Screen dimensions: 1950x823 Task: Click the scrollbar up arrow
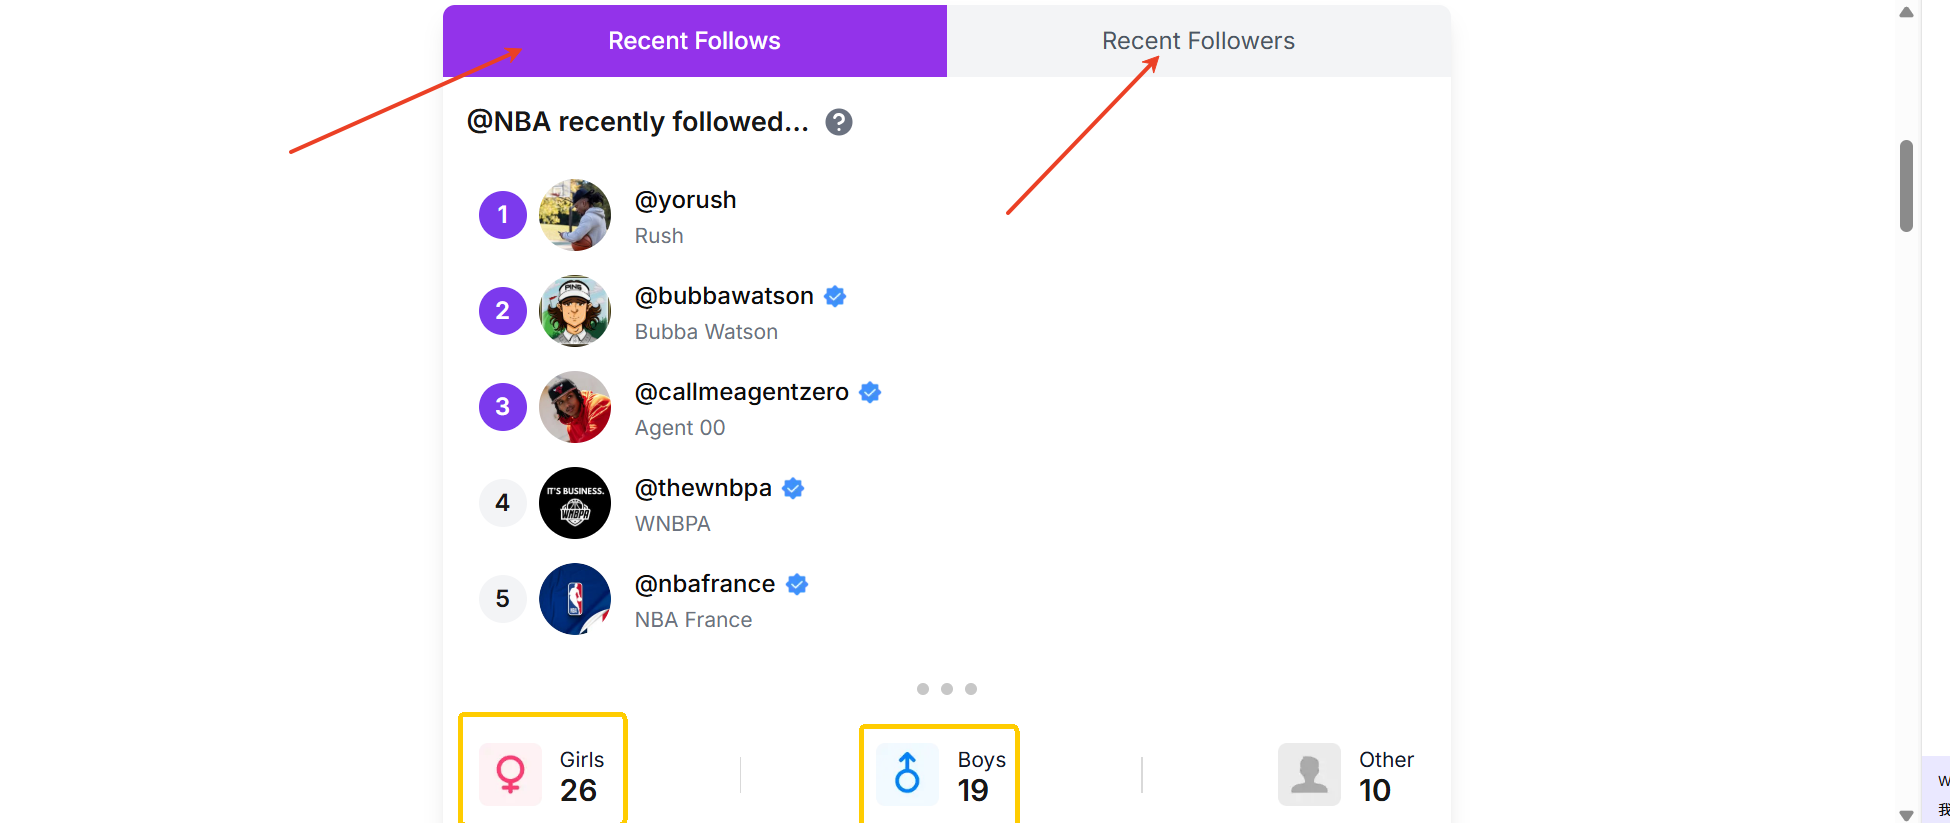1906,13
